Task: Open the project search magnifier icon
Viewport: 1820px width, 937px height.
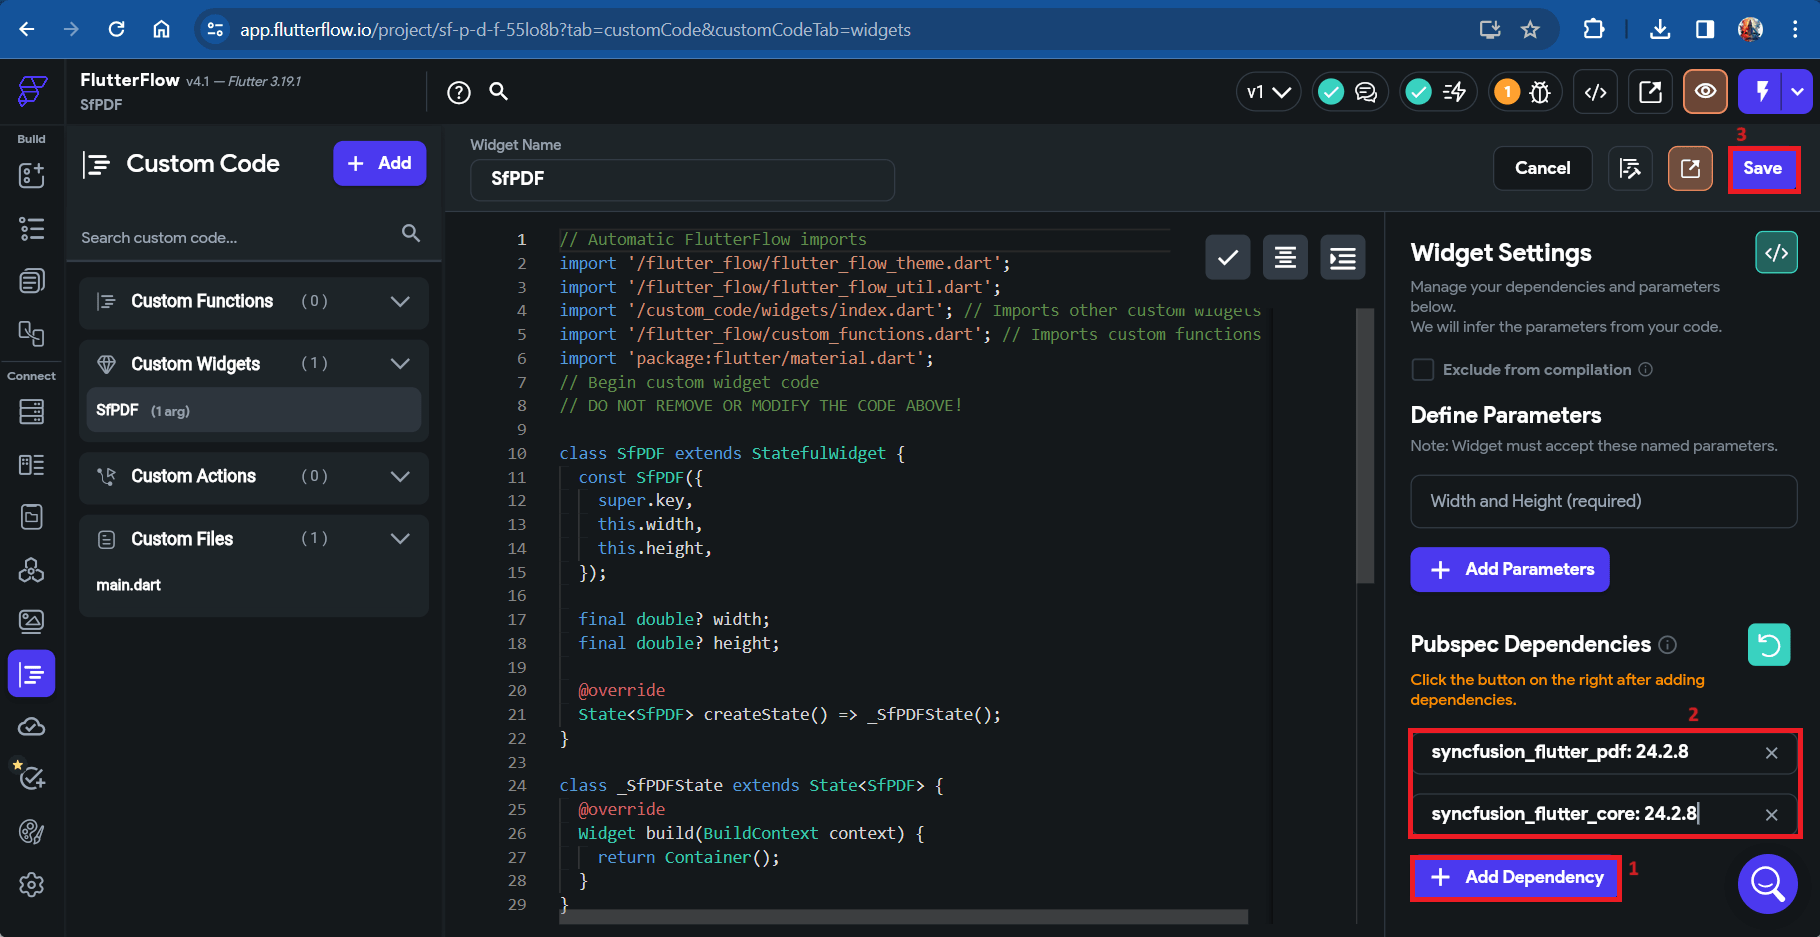Action: coord(498,92)
